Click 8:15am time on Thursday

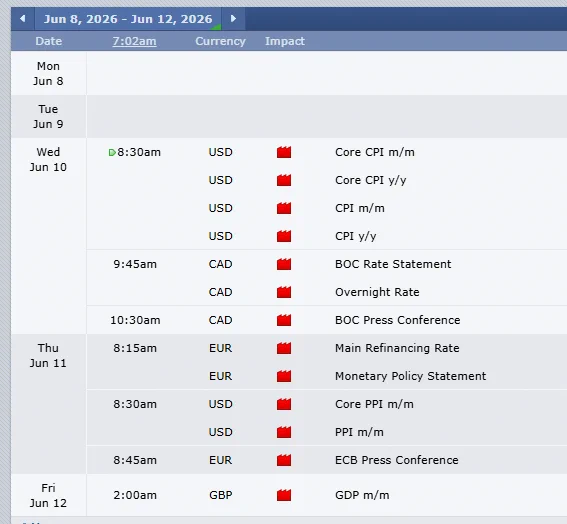(x=135, y=348)
